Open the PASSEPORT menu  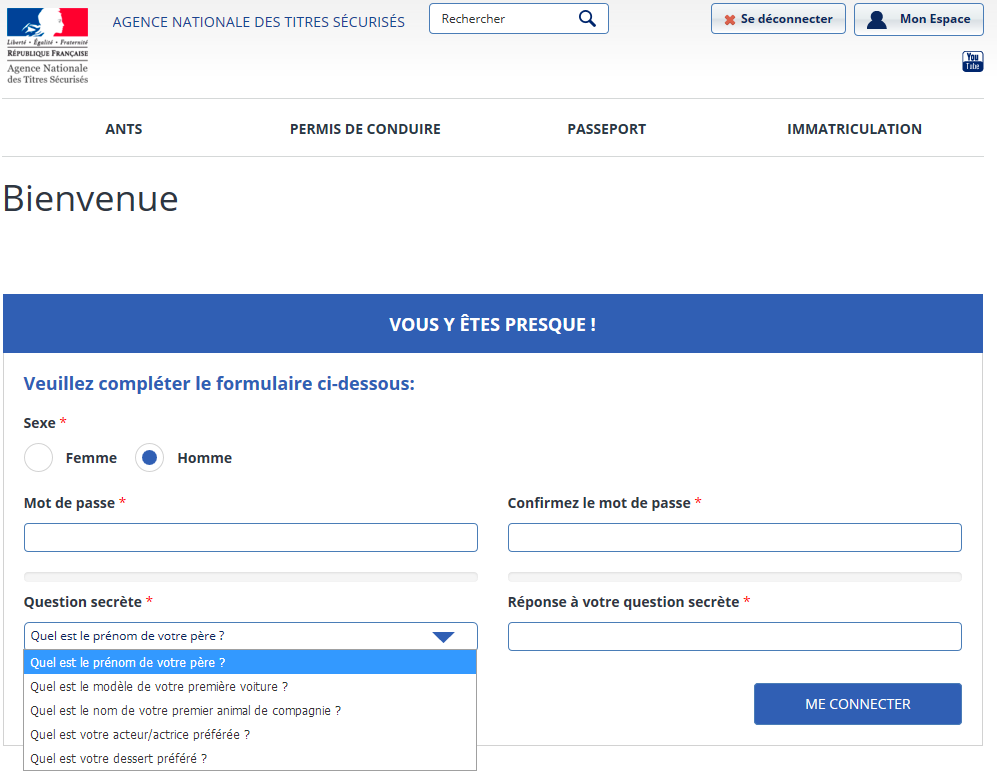click(606, 129)
